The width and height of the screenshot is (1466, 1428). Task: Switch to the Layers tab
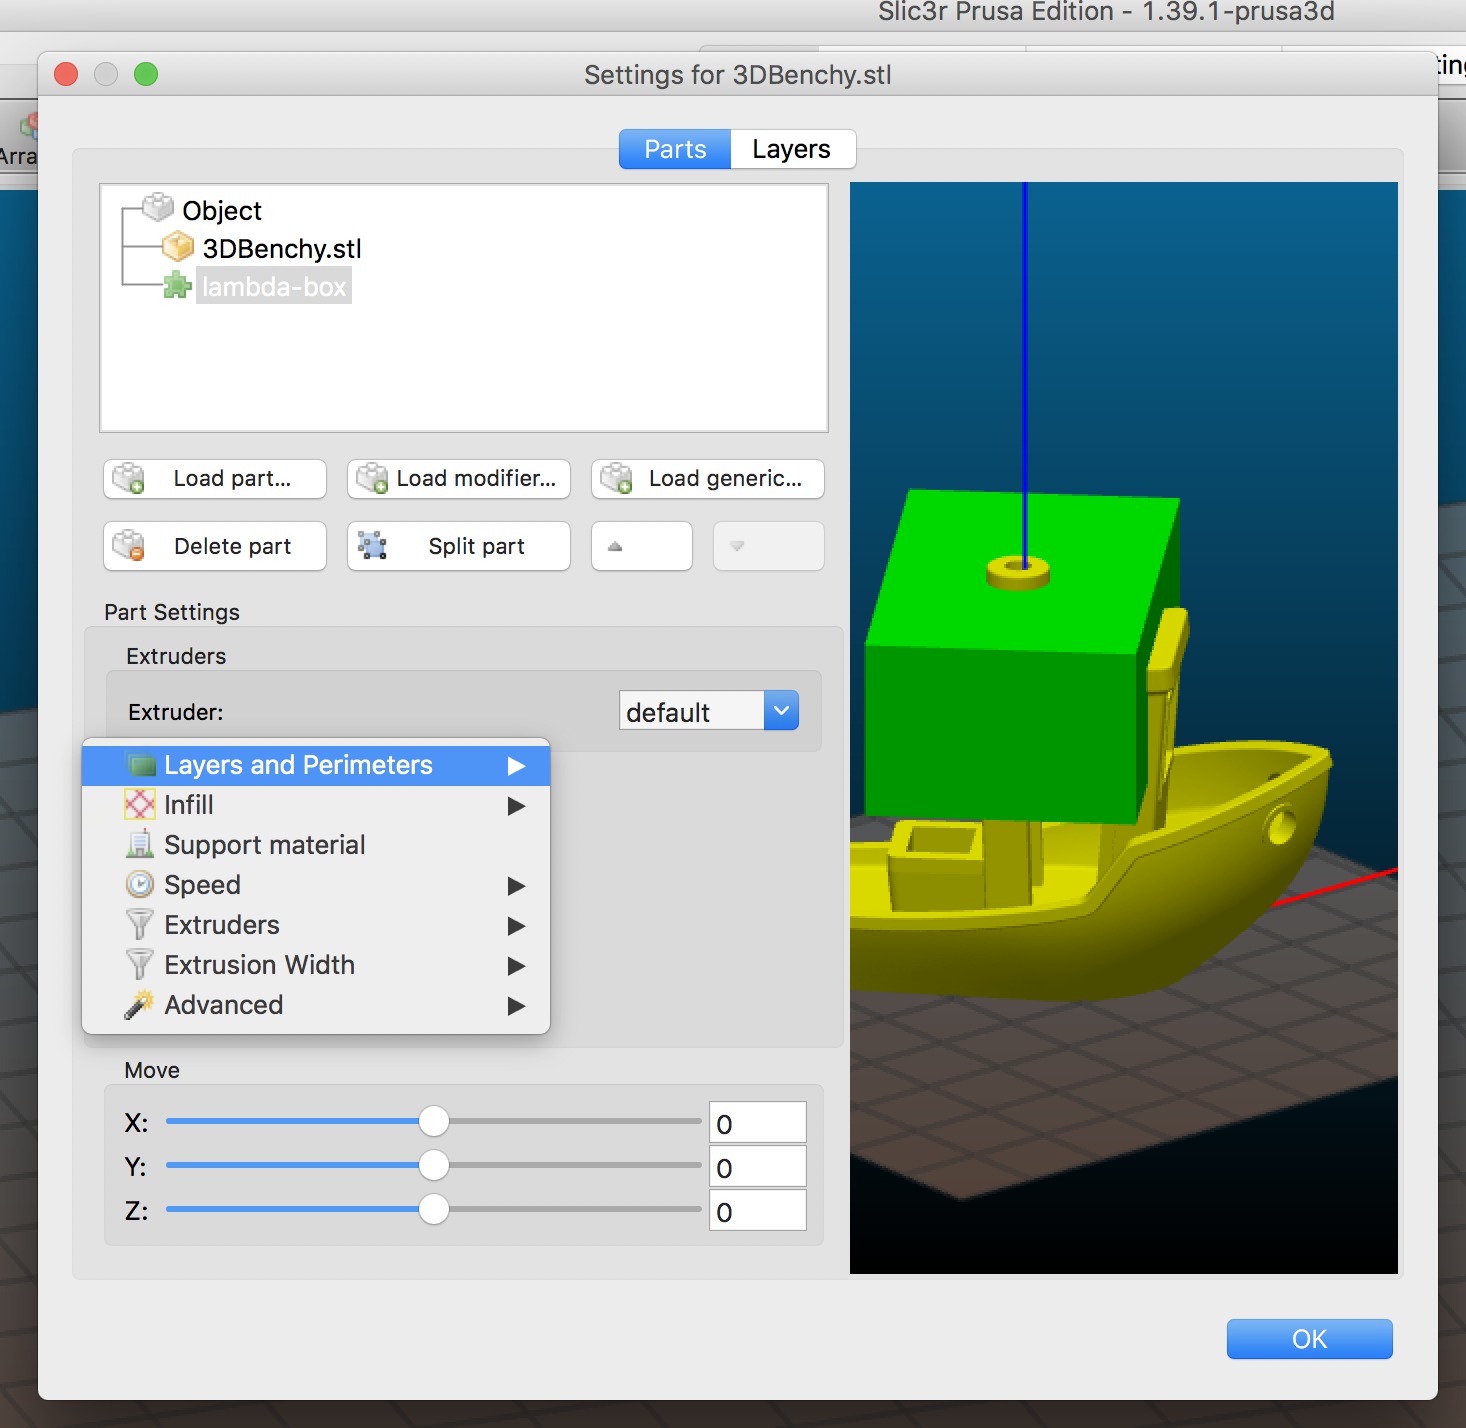click(792, 149)
